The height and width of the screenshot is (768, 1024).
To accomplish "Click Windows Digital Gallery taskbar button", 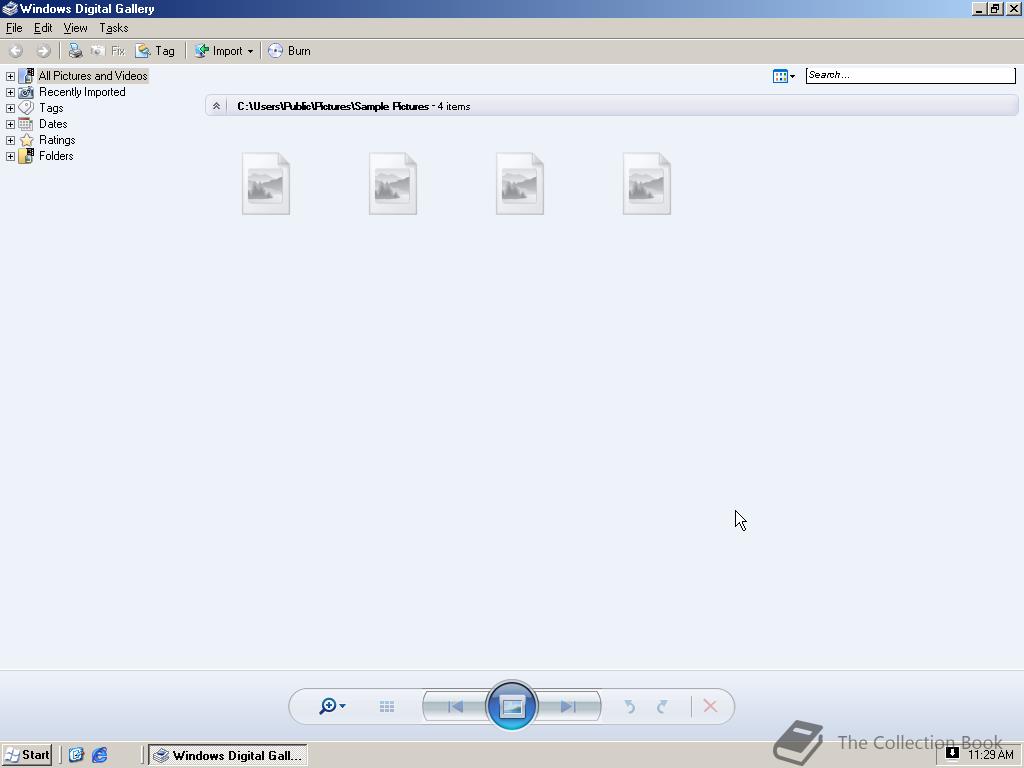I will [x=228, y=756].
